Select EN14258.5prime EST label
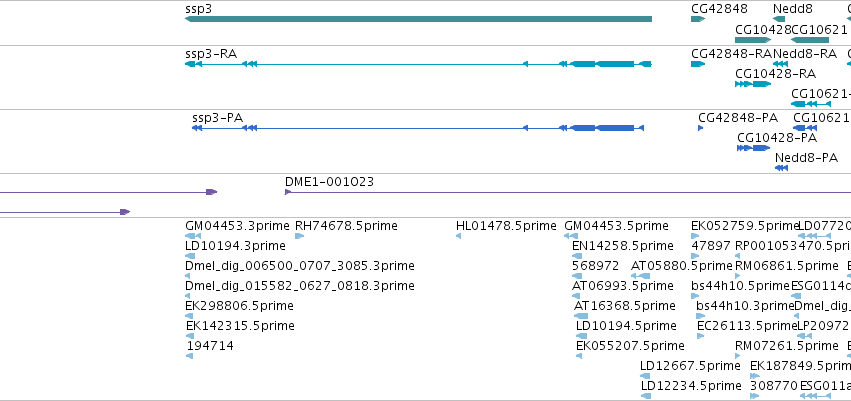 click(x=623, y=246)
